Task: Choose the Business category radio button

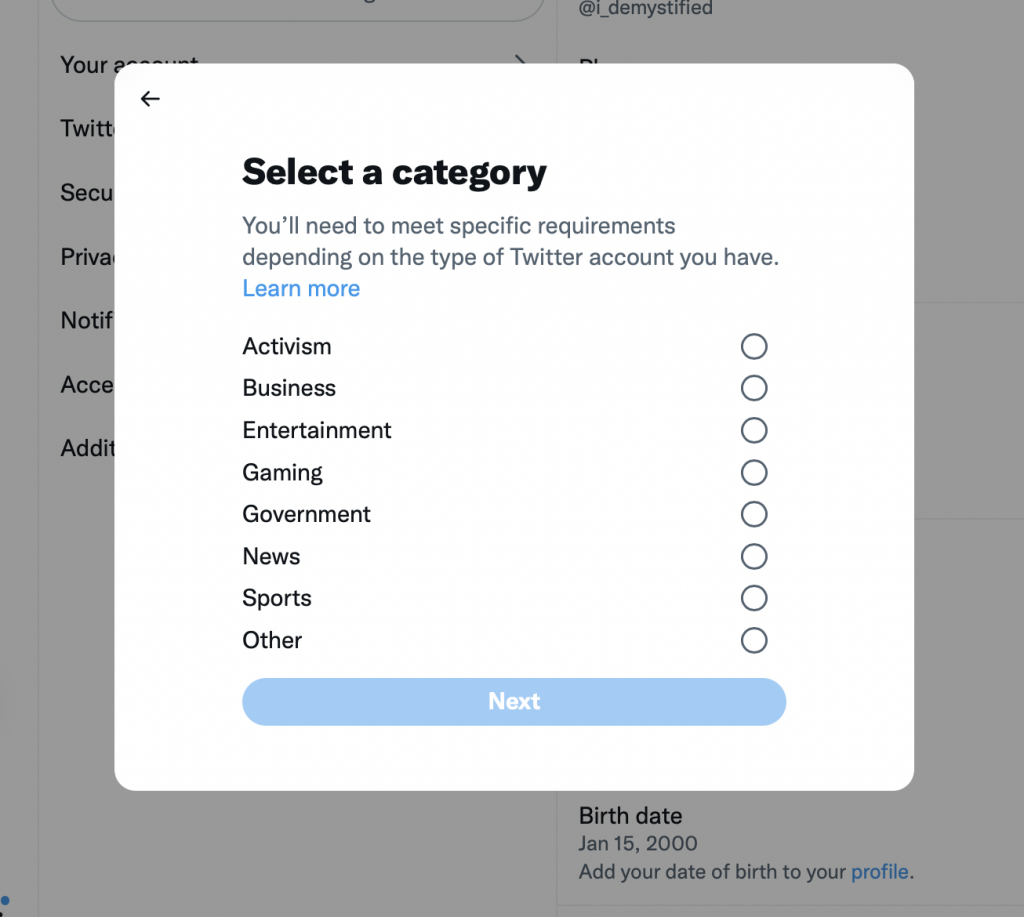Action: click(x=754, y=388)
